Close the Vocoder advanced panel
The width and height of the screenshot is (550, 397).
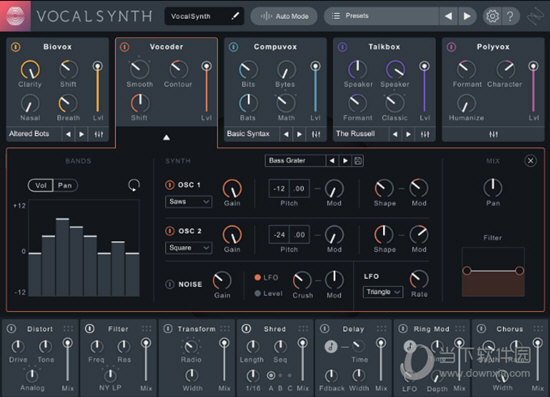coord(530,161)
